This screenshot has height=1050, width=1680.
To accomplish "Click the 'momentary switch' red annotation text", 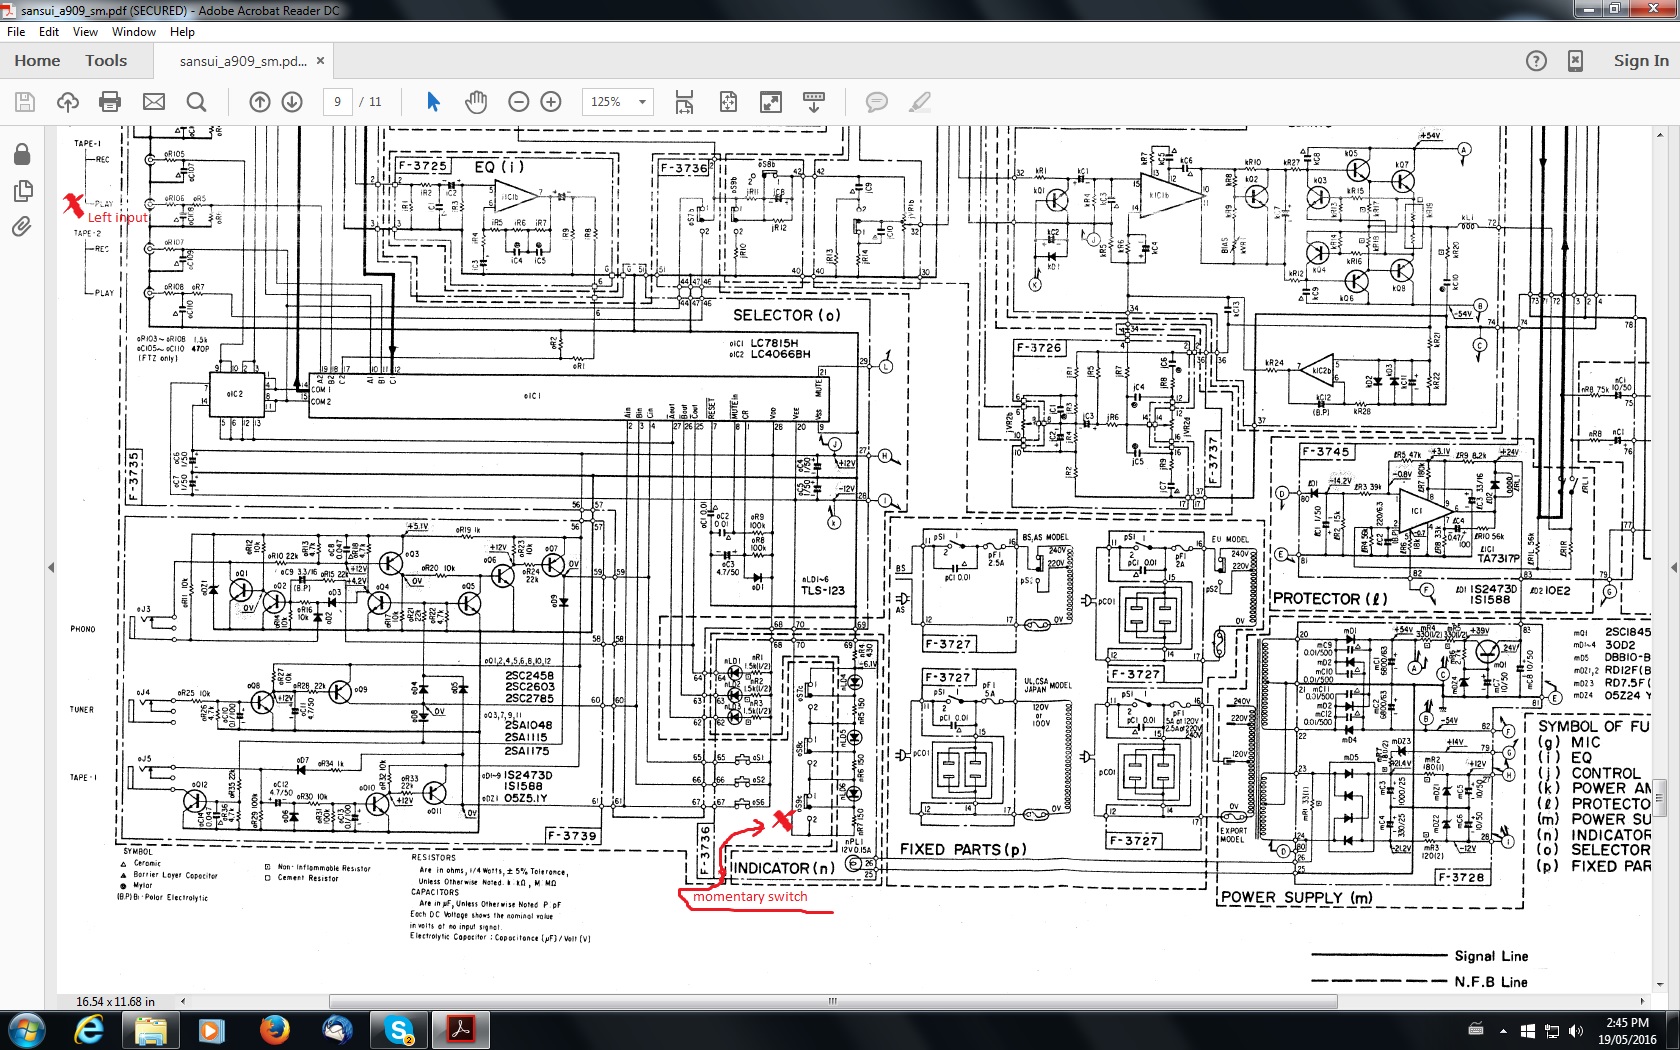I will [750, 897].
